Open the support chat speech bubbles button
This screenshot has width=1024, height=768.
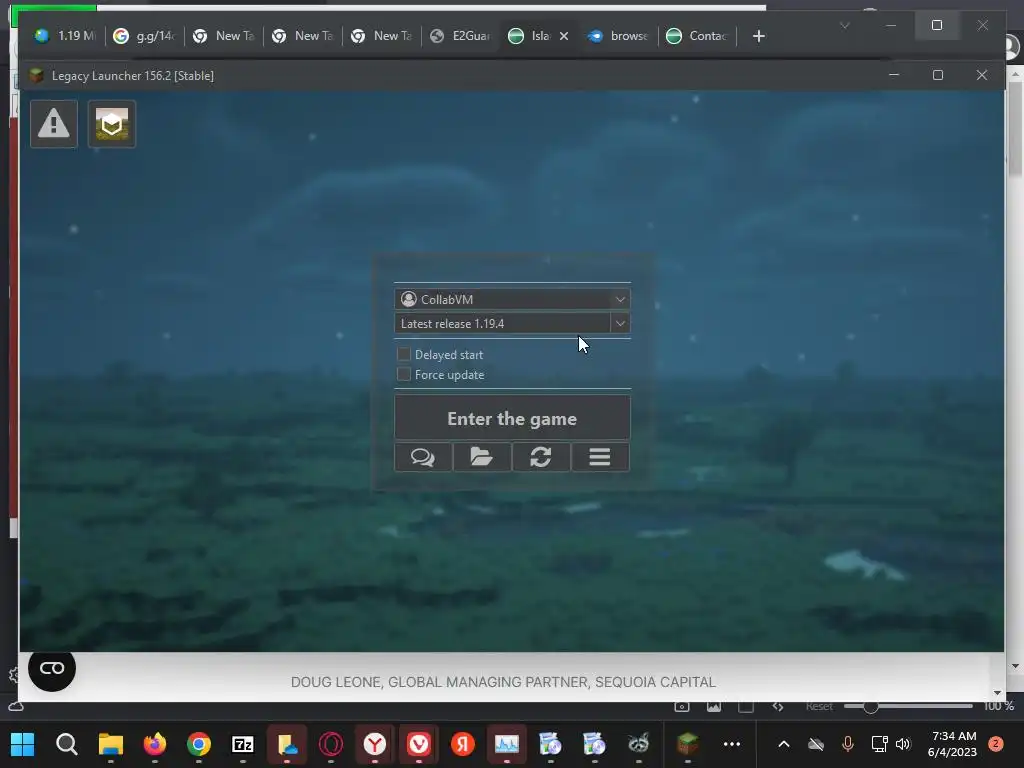pyautogui.click(x=423, y=457)
